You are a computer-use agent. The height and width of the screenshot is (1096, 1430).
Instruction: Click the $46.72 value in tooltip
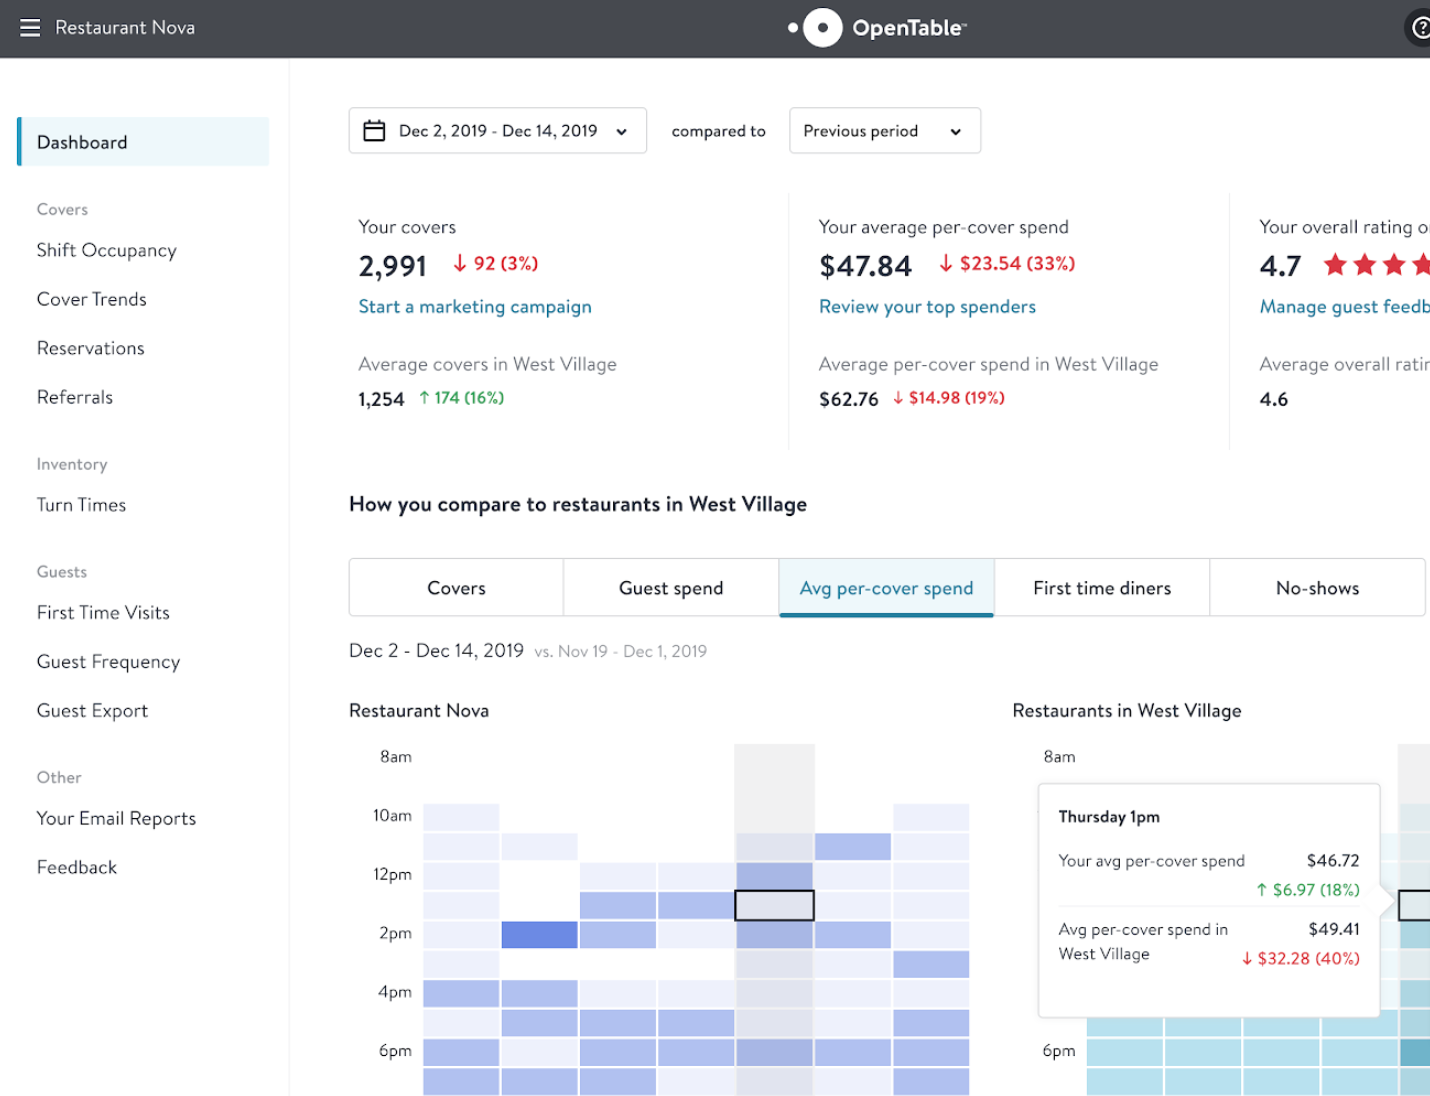click(1333, 861)
